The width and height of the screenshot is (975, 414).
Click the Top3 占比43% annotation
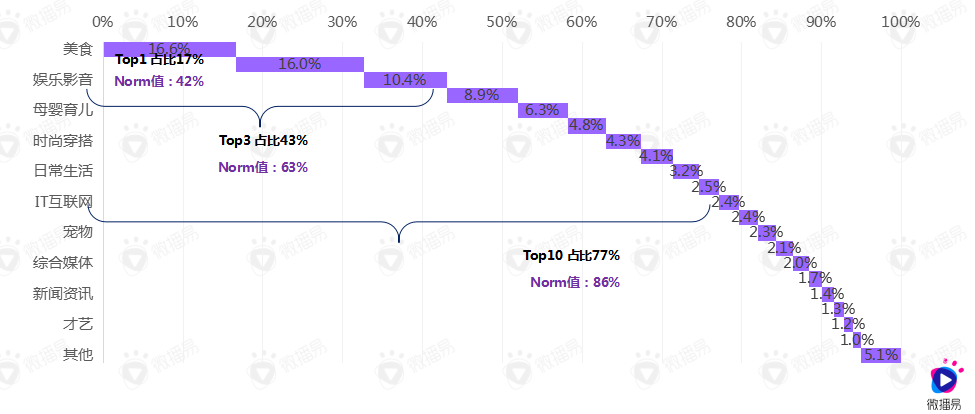[263, 141]
